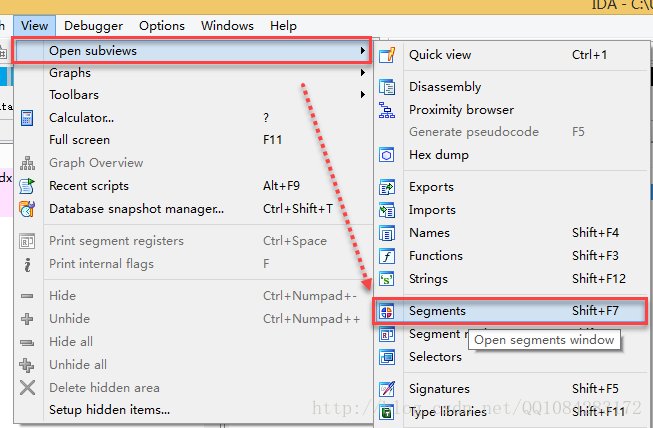Click the Proximity browser icon
The height and width of the screenshot is (428, 653).
pos(387,110)
